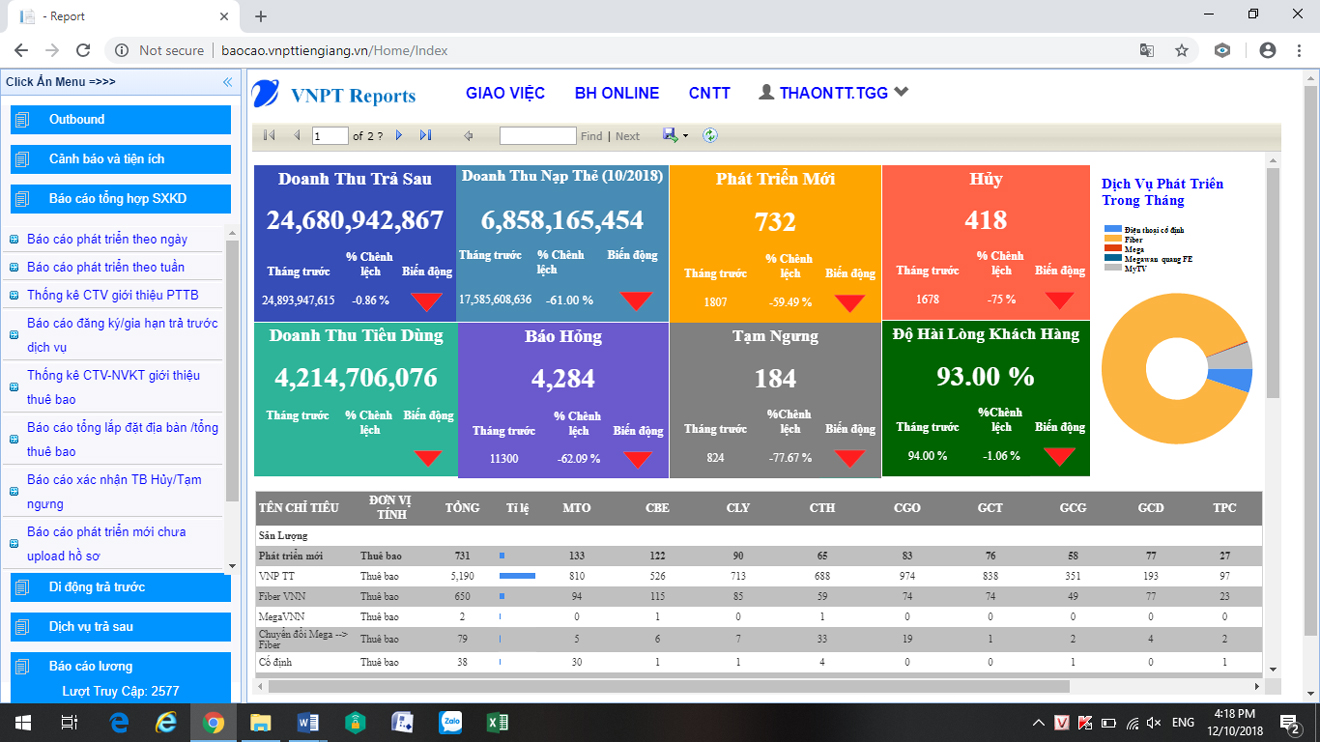Open Chrome profile avatar icon
Image resolution: width=1320 pixels, height=742 pixels.
click(x=1268, y=50)
